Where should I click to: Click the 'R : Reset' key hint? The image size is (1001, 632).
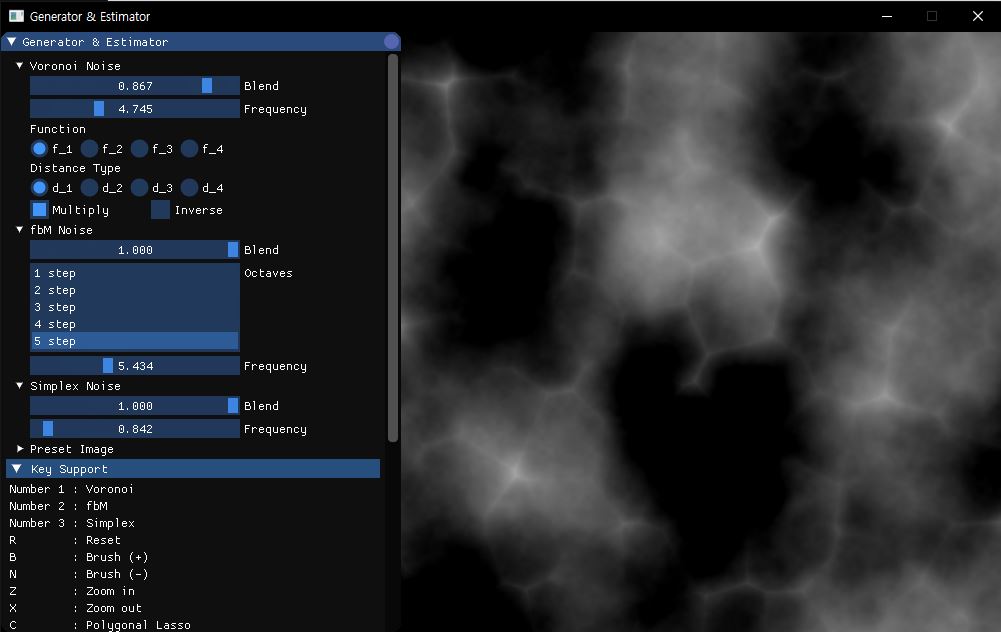(64, 540)
